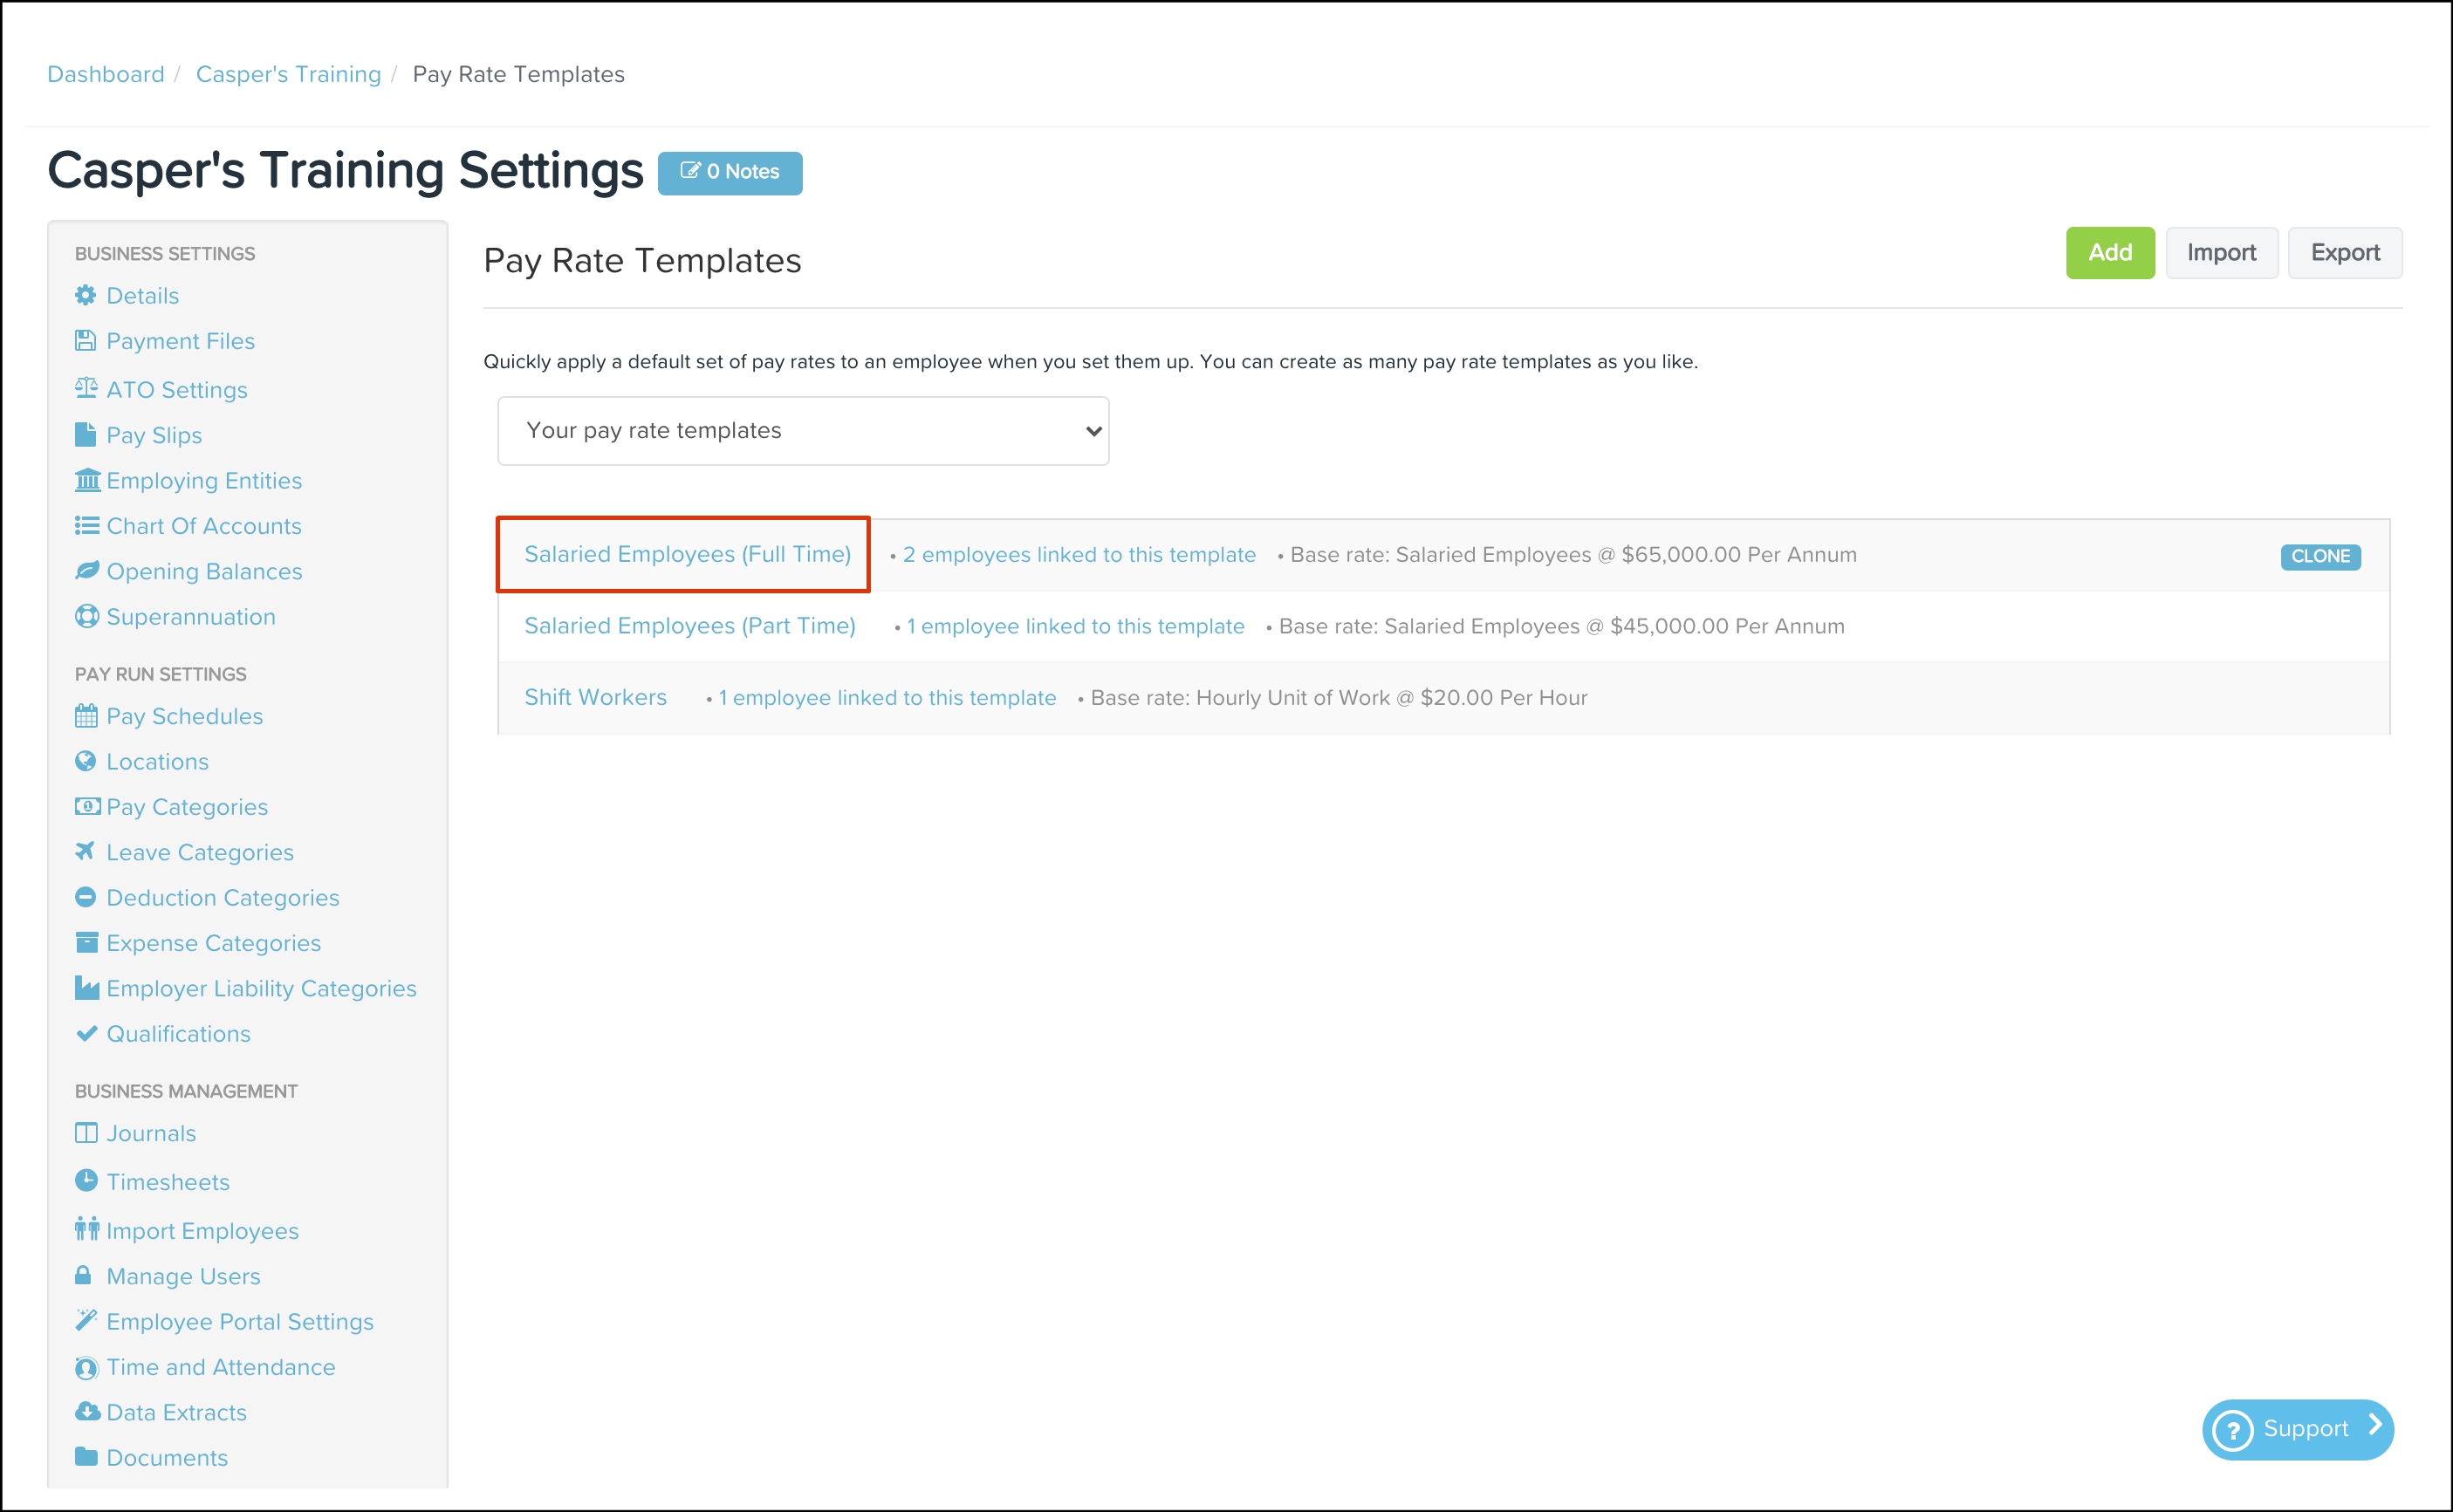Open the 'Your pay rate templates' dropdown

(x=802, y=431)
